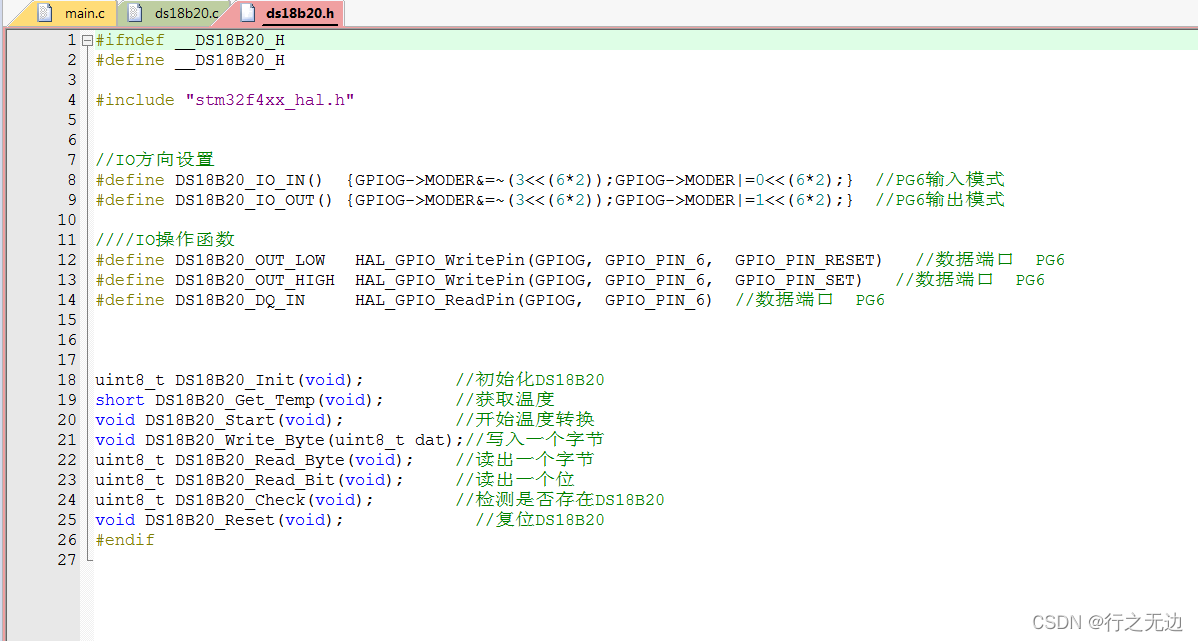
Task: Click the ds18b20.c file icon
Action: 135,13
